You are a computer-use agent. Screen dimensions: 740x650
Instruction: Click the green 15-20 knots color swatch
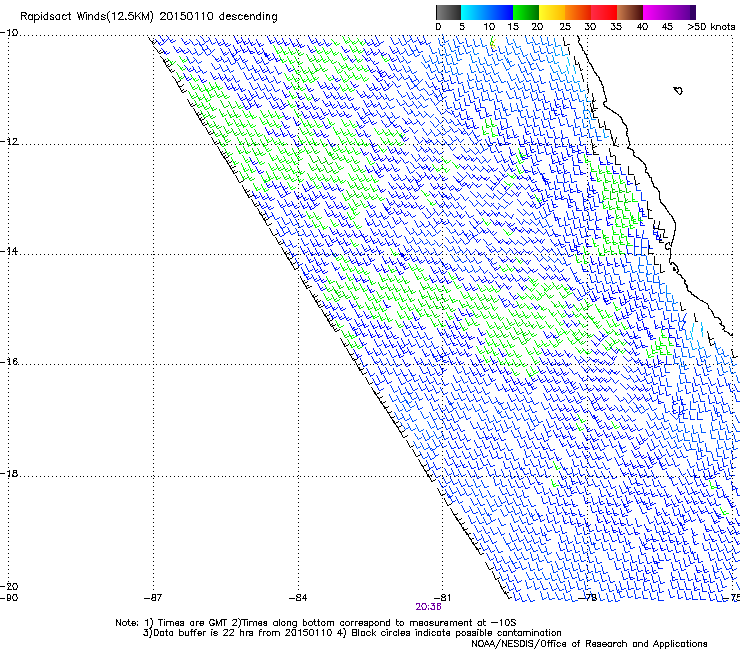(526, 12)
